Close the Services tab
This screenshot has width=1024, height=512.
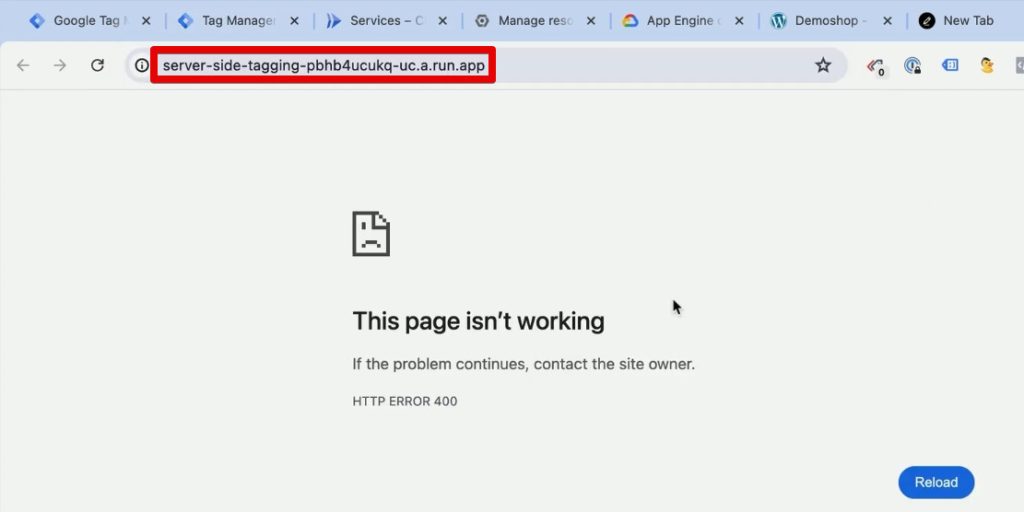[443, 21]
